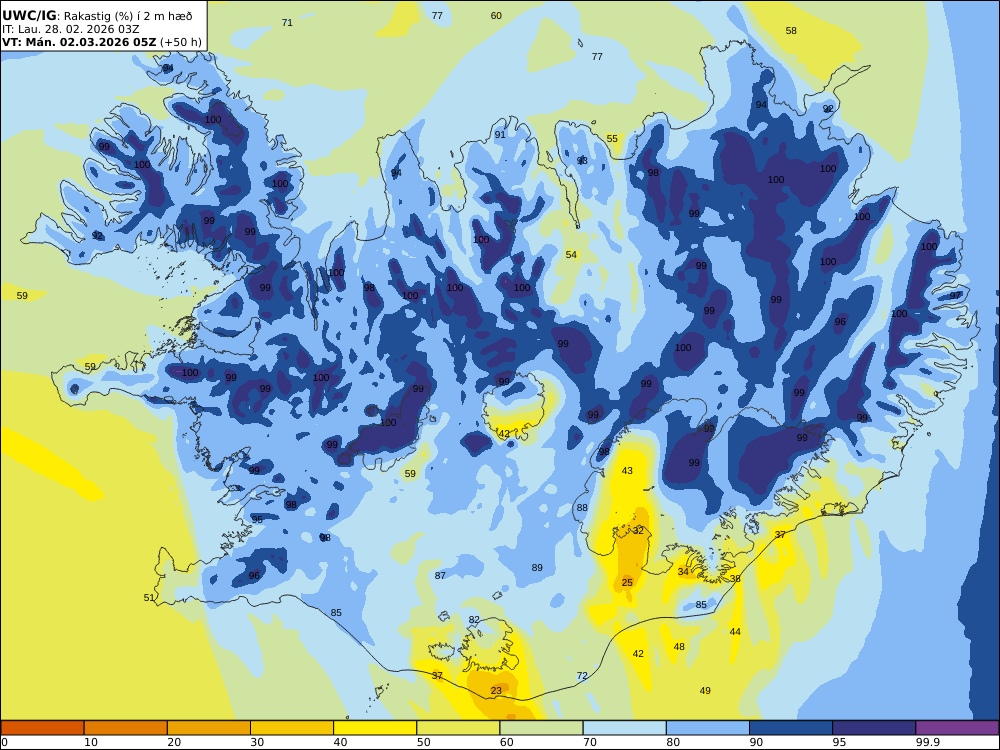
Task: Select the purple legend swatch above 99.9
Action: (957, 728)
